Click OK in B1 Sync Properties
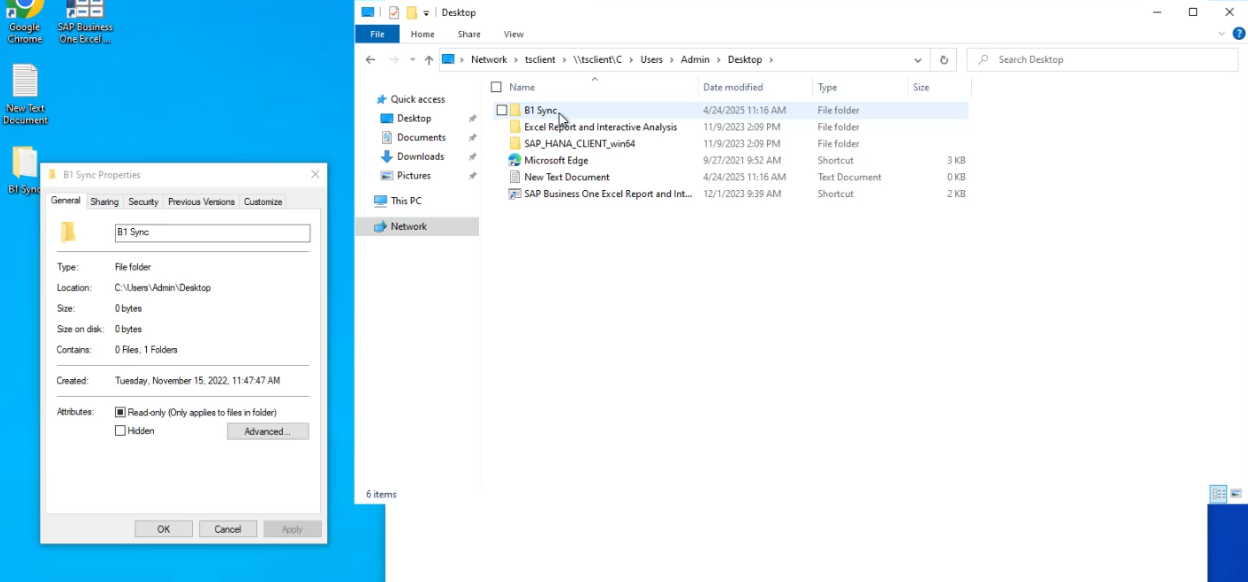Screen dimensions: 1248x582 pyautogui.click(x=163, y=529)
